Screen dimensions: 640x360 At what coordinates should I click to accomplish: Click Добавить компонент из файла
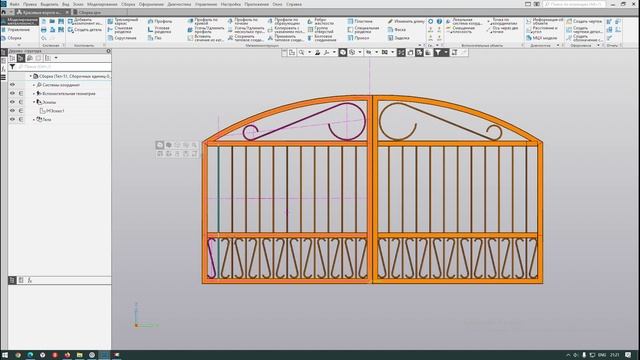click(85, 21)
